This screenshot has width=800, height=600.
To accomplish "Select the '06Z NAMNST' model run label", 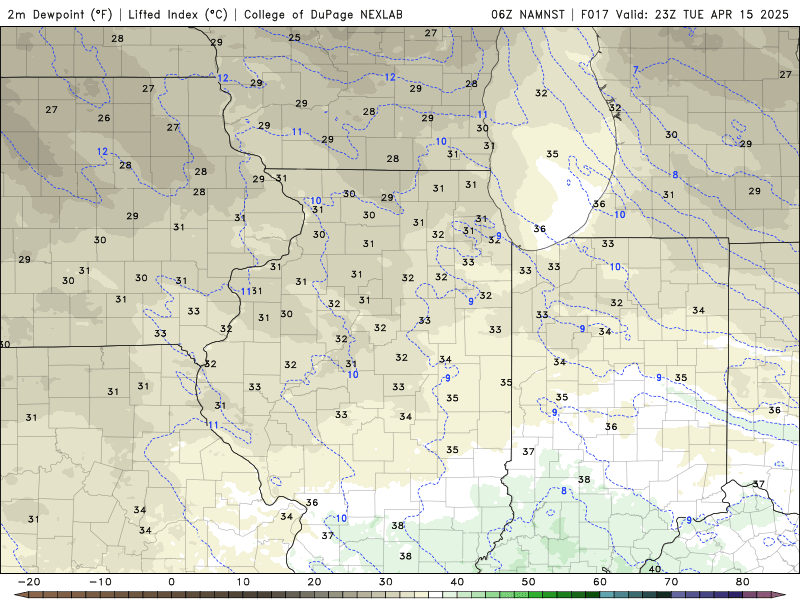I will [x=528, y=14].
